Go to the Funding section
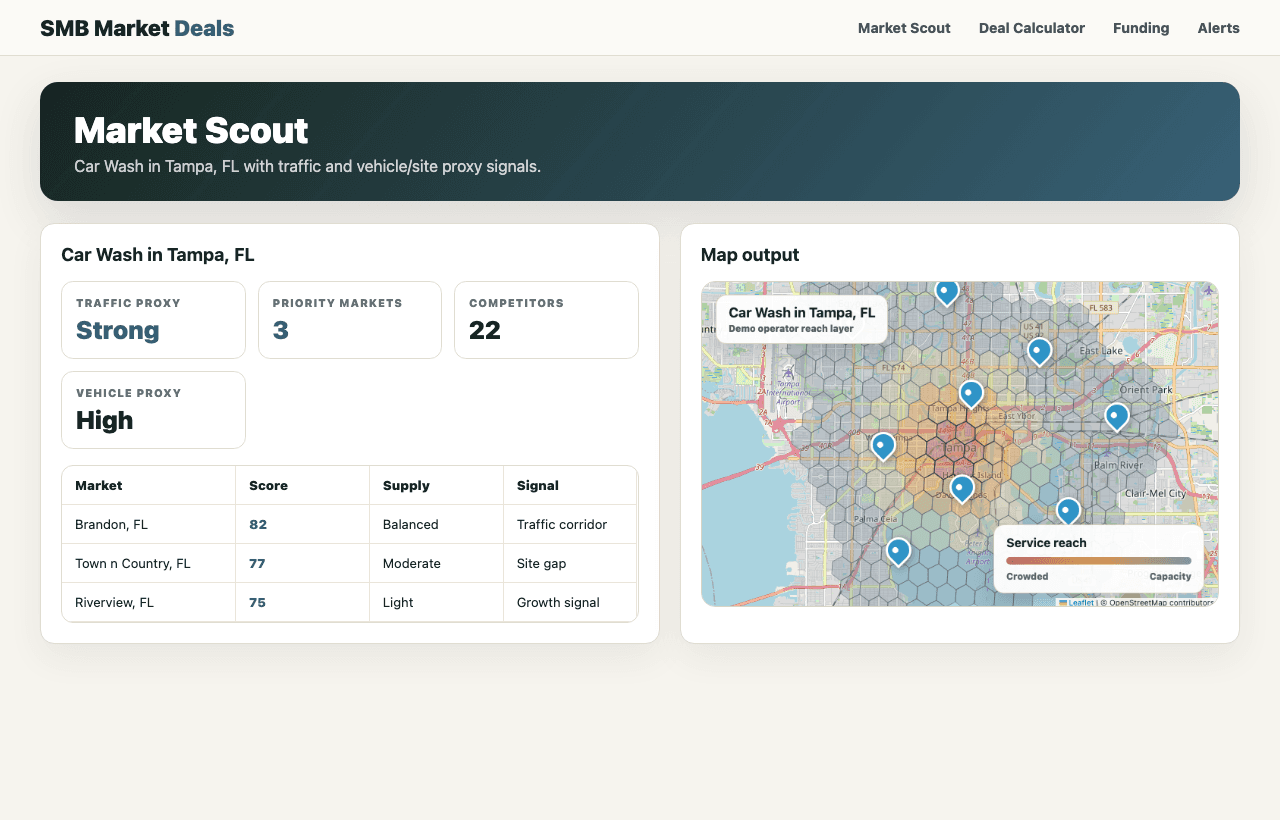 coord(1141,28)
